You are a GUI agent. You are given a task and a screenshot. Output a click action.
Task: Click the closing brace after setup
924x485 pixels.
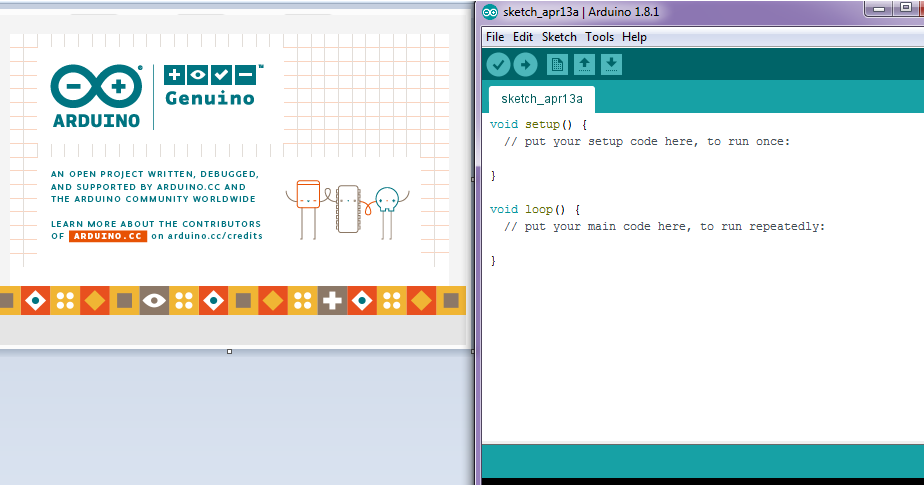[493, 176]
